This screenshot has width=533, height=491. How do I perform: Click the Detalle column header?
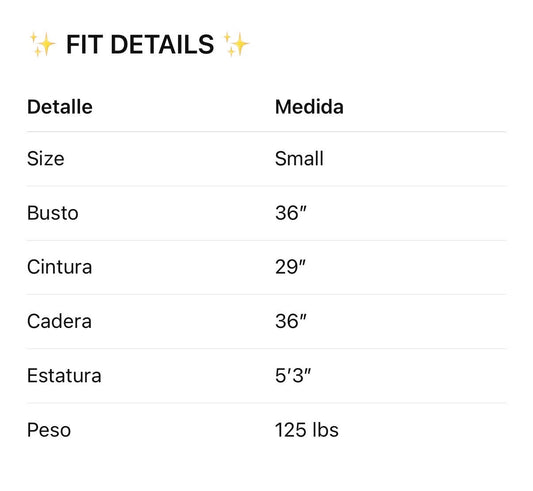(x=60, y=107)
